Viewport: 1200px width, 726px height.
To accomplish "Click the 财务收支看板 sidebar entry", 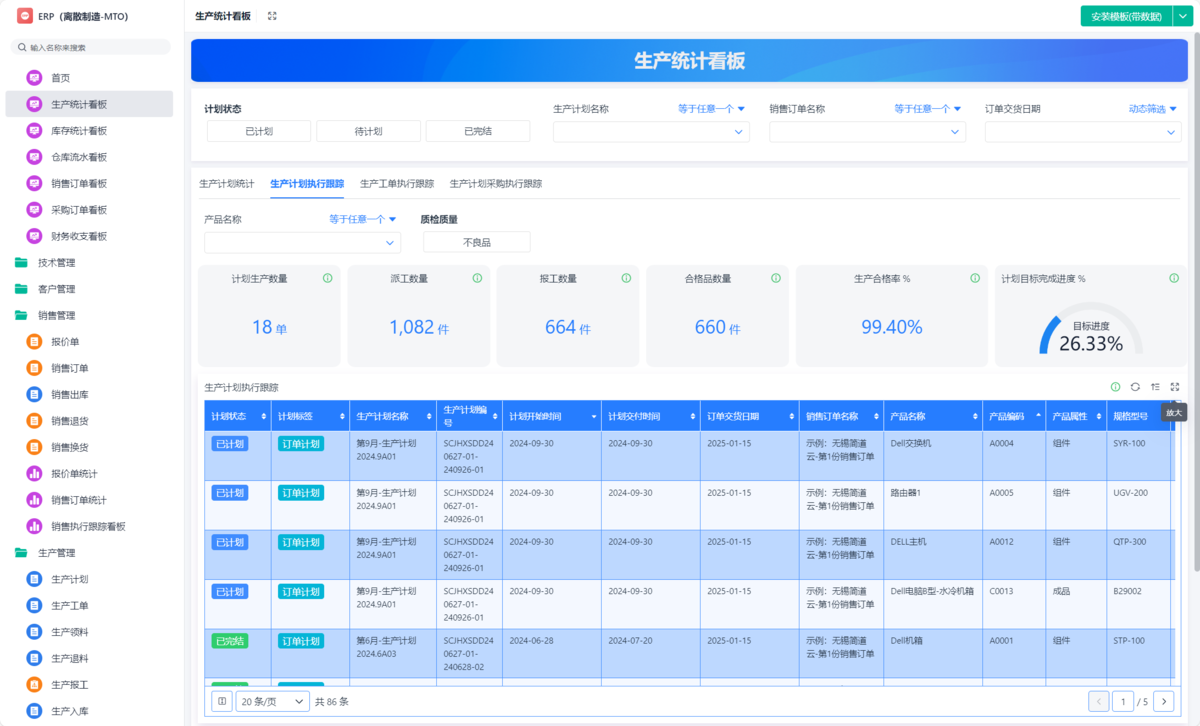I will [74, 236].
